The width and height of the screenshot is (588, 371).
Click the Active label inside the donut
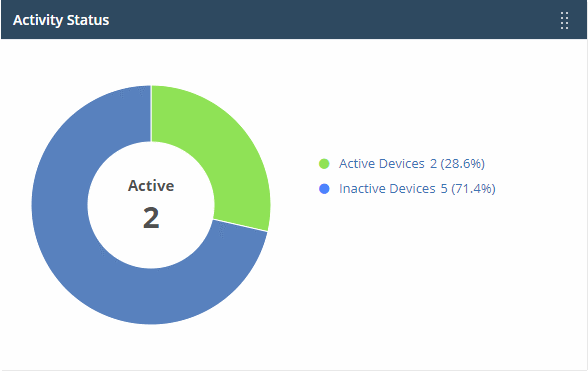pyautogui.click(x=151, y=186)
